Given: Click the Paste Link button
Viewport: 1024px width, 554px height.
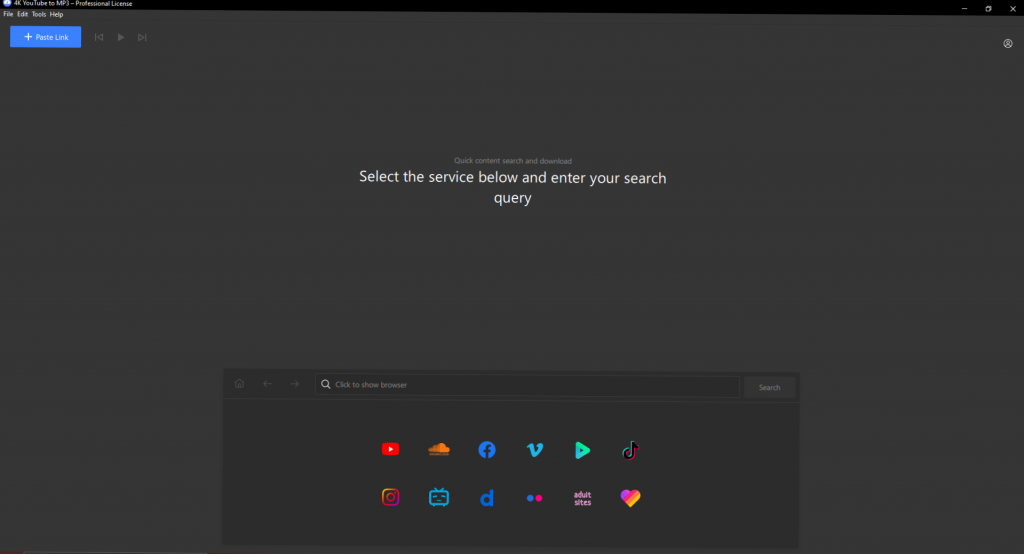Looking at the screenshot, I should point(46,37).
